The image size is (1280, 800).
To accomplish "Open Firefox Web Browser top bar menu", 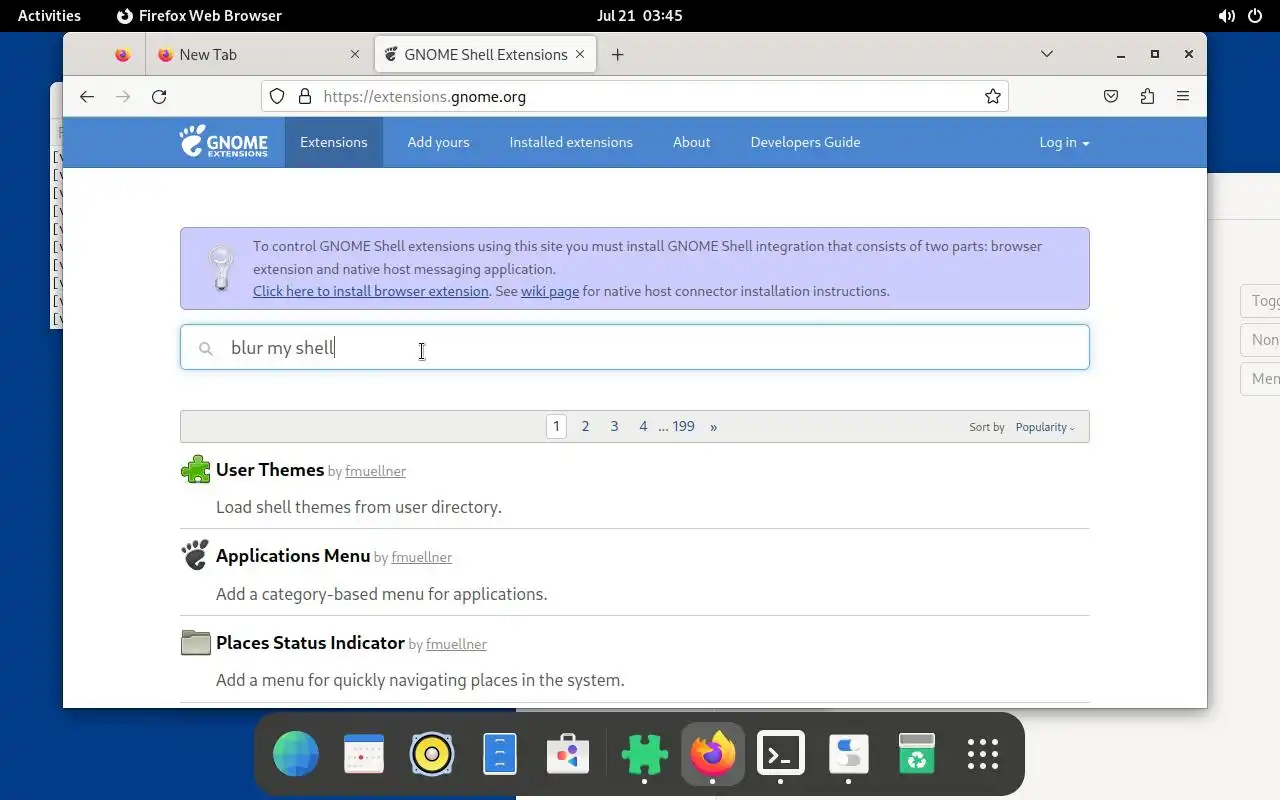I will click(x=199, y=16).
